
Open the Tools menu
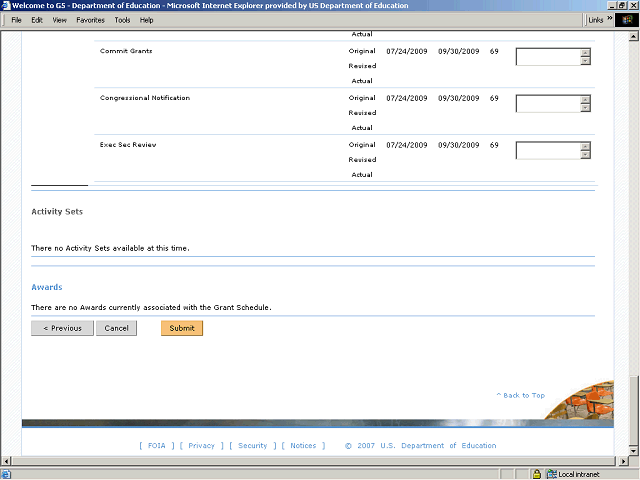click(122, 20)
